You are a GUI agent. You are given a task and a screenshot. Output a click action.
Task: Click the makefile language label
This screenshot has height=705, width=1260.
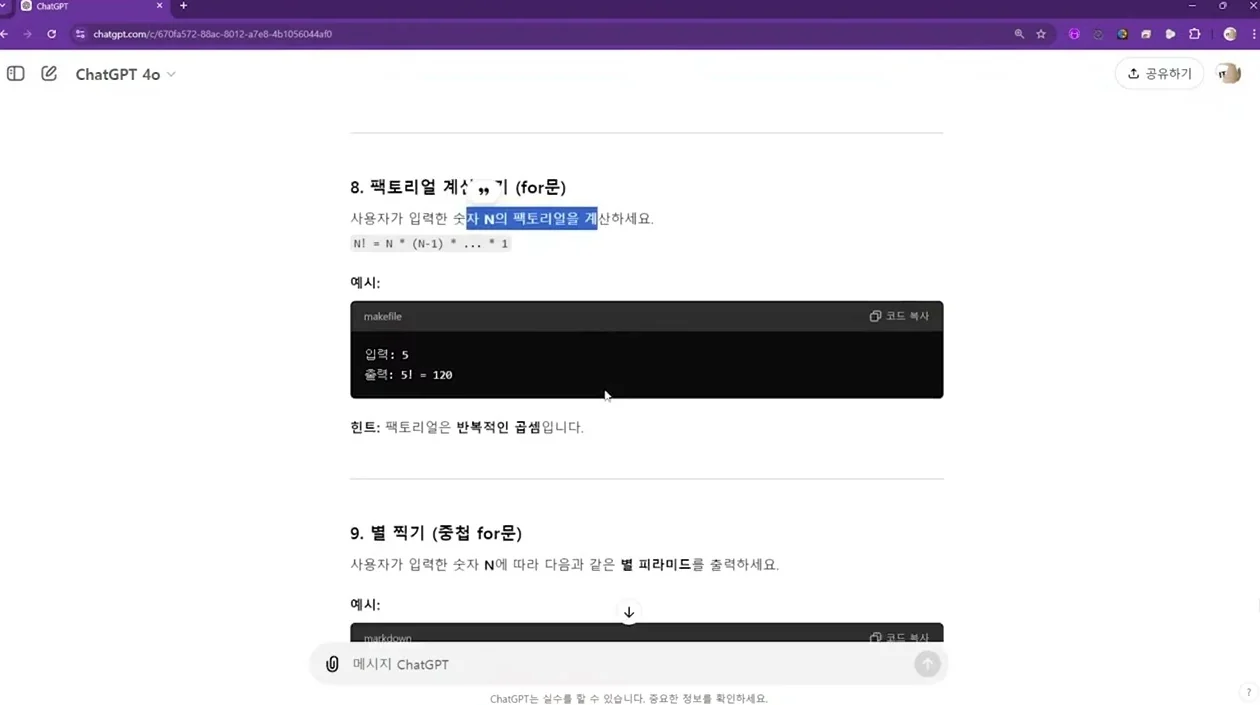[382, 316]
